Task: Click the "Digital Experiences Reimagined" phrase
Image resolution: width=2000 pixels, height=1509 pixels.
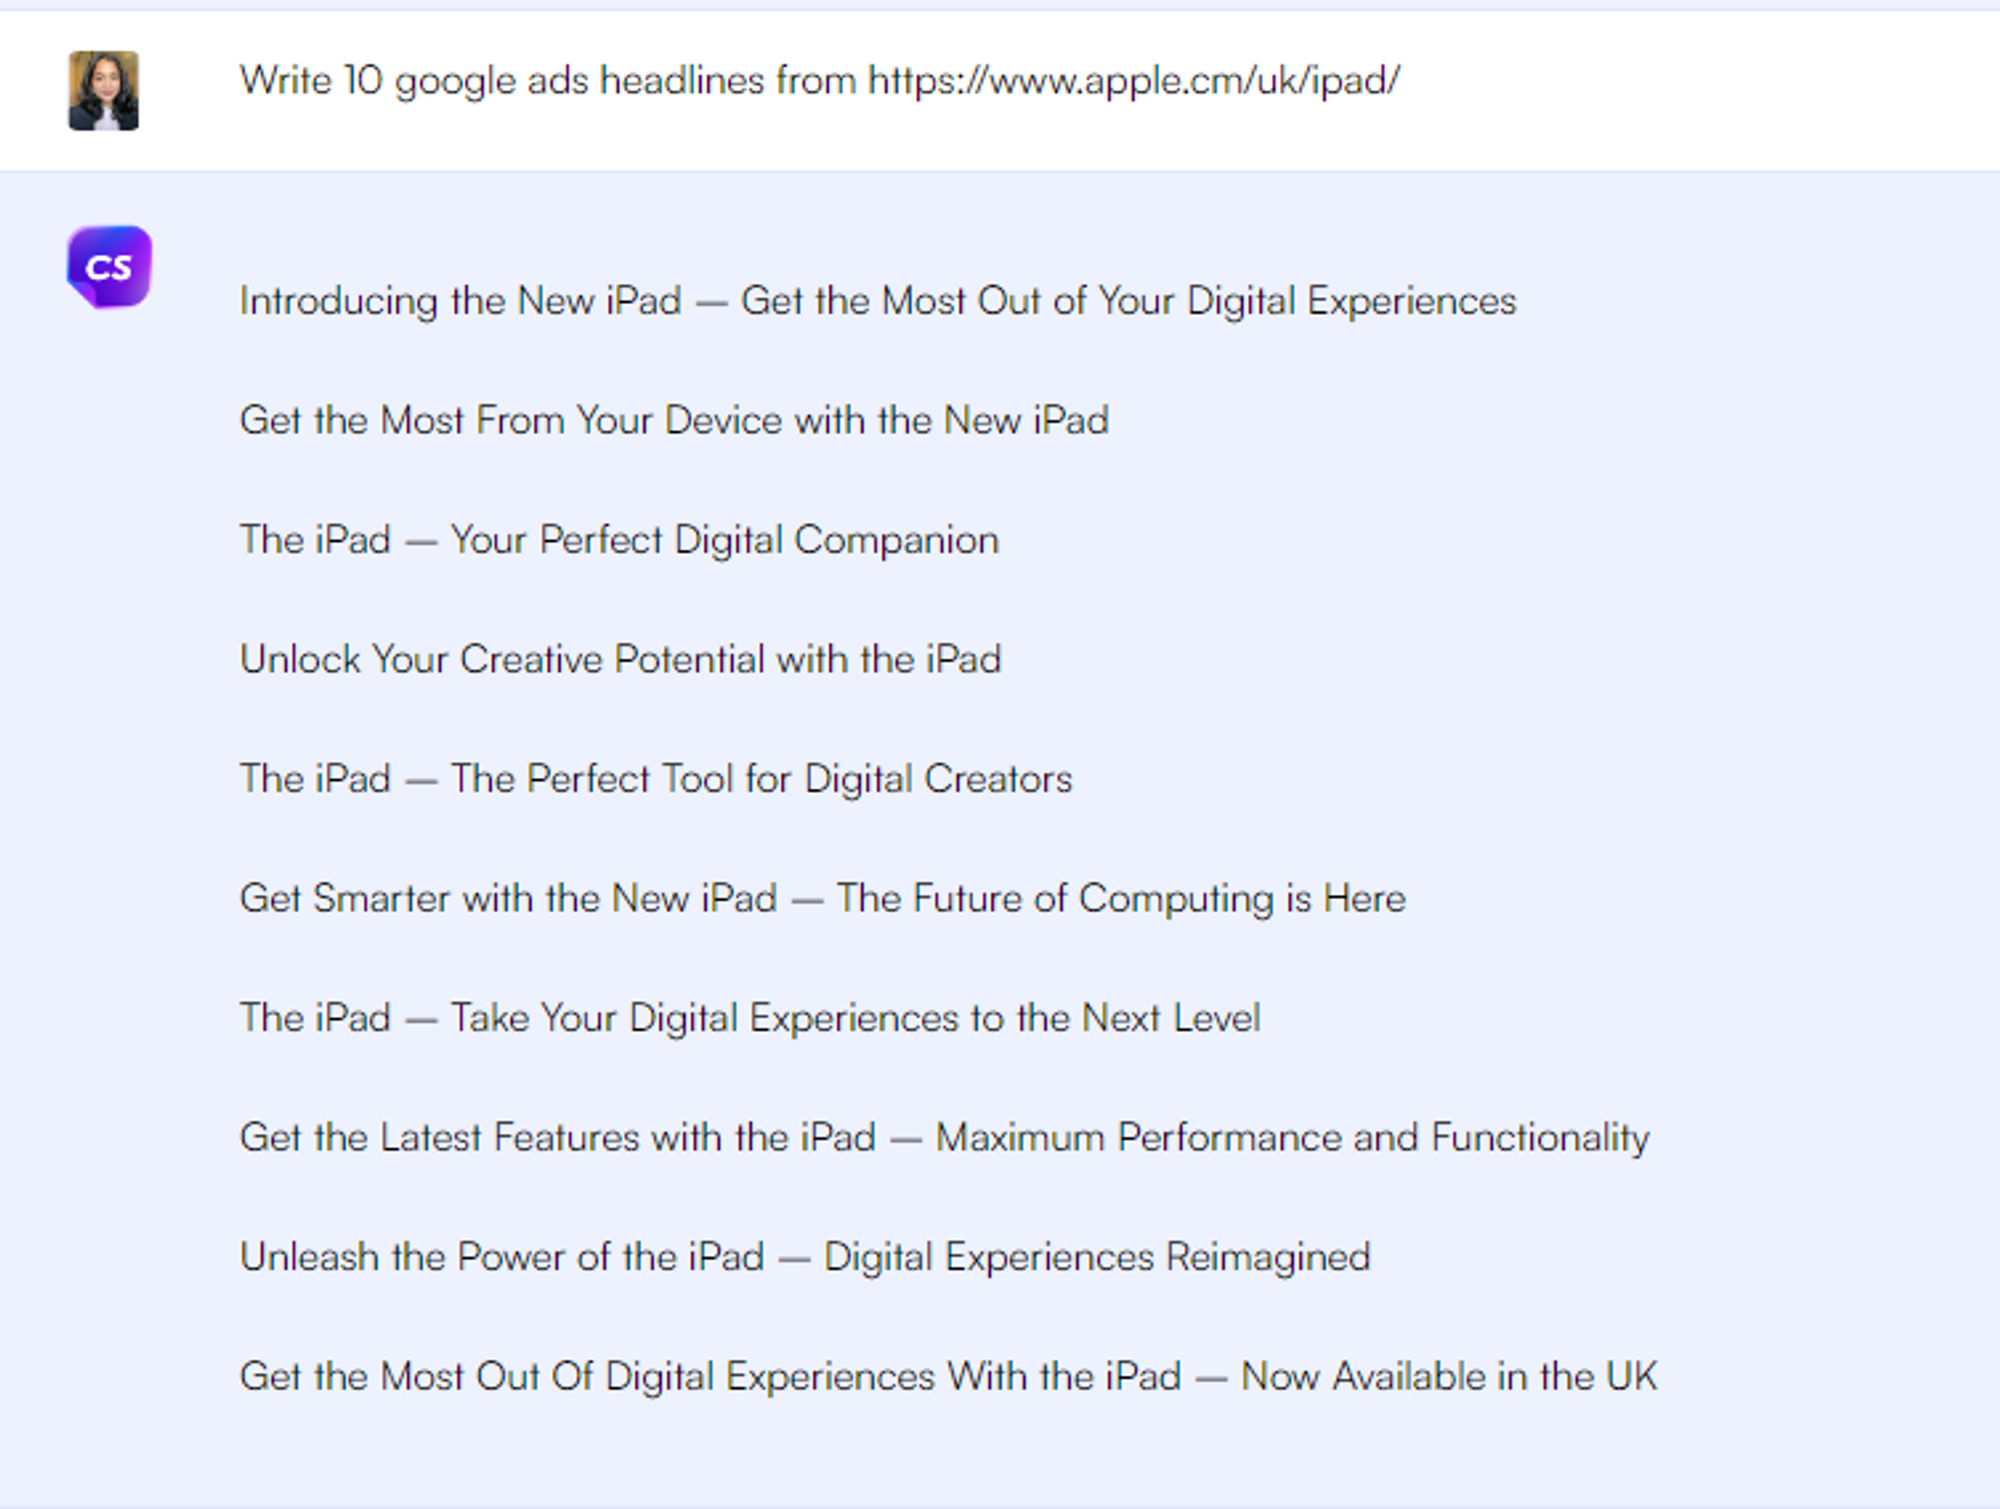Action: pyautogui.click(x=1097, y=1257)
